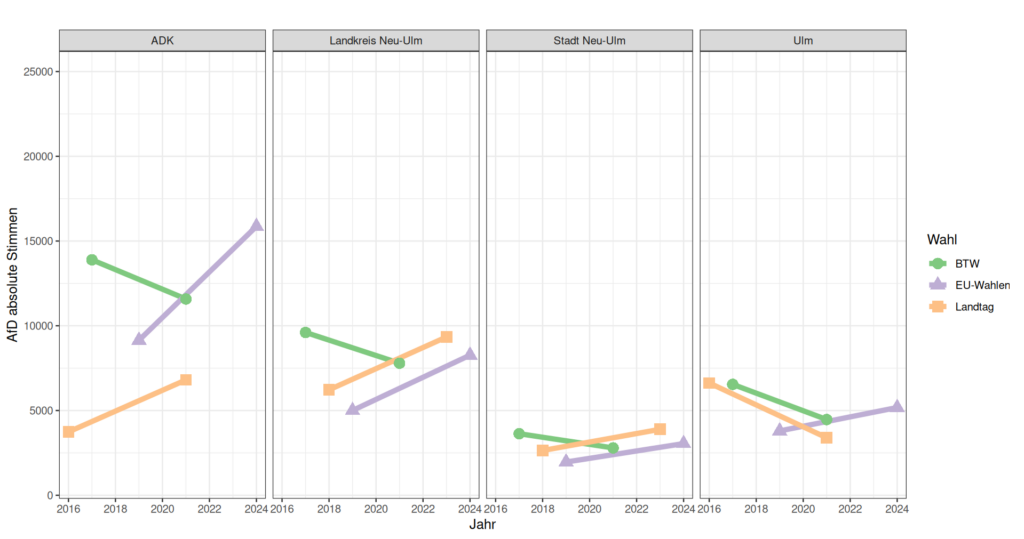Select the Landkreis Neu-Ulm panel title
This screenshot has height=539, width=1024.
click(376, 41)
